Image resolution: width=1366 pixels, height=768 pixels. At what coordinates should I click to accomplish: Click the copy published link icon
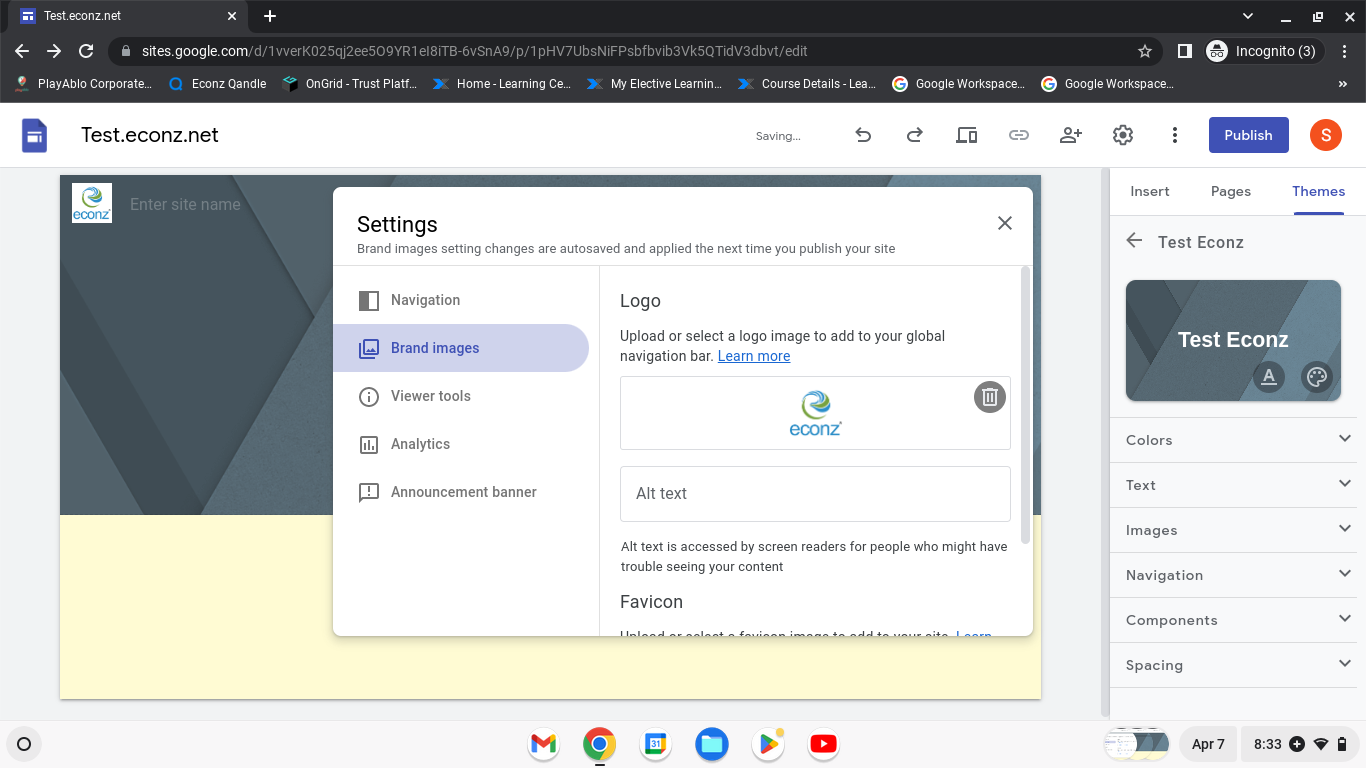[x=1018, y=135]
